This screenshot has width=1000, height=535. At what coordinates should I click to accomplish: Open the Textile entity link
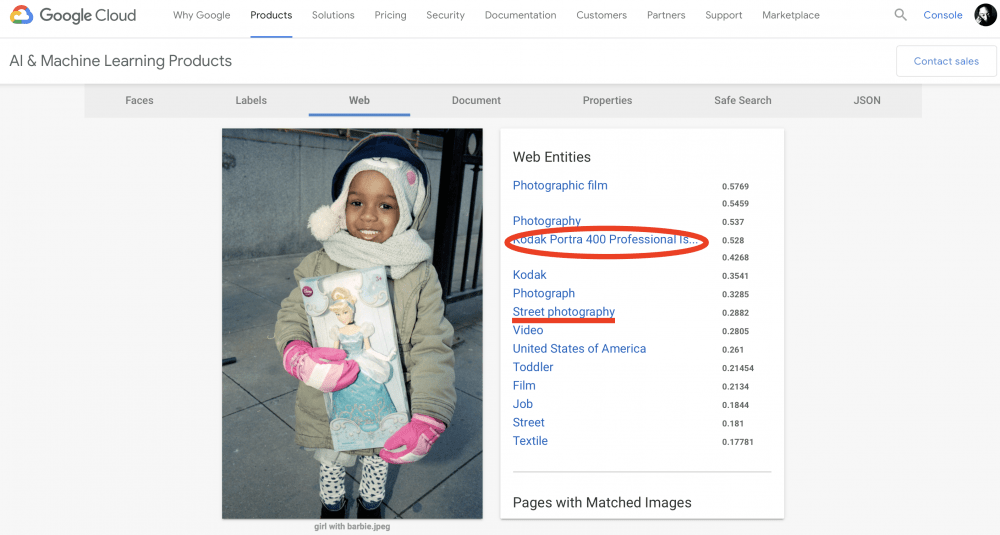(x=530, y=441)
